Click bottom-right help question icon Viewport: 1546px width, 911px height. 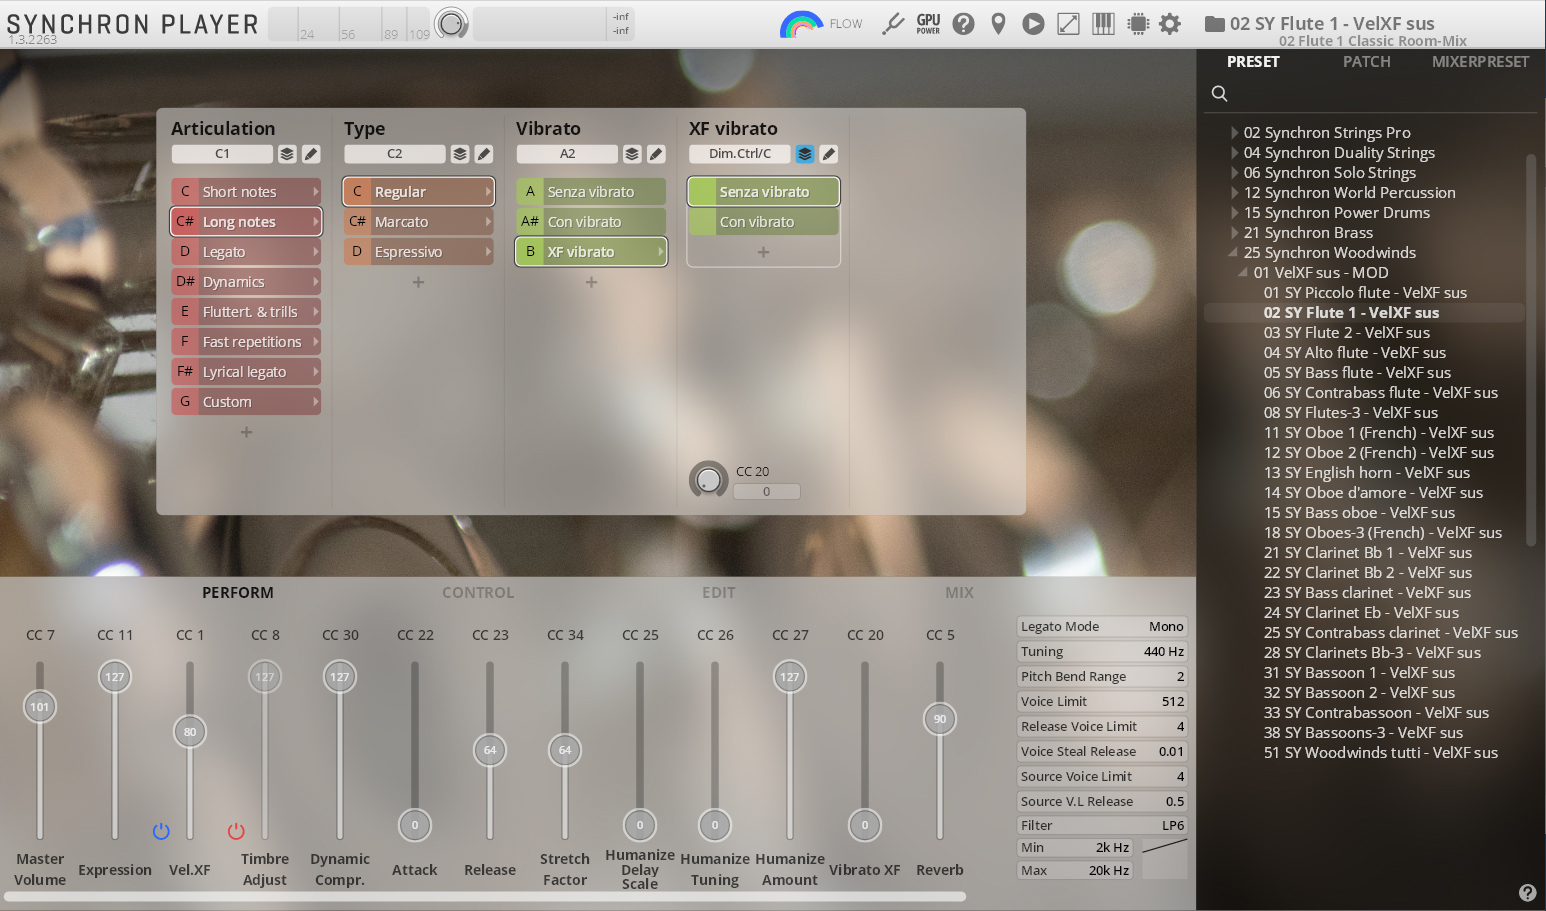click(1527, 893)
